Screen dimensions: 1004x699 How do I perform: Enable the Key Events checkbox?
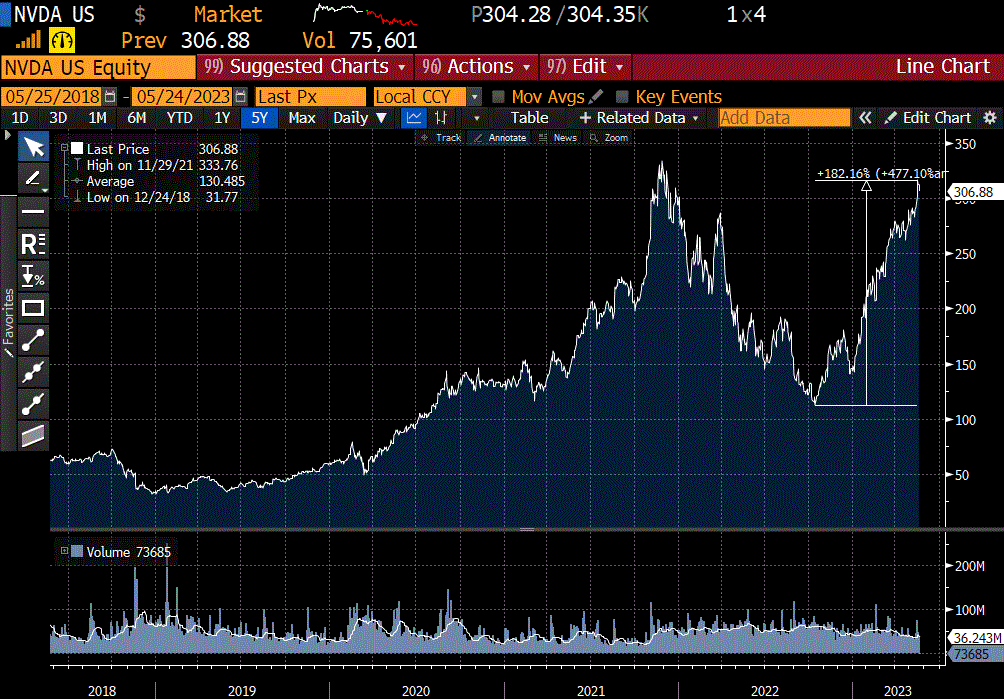point(621,97)
